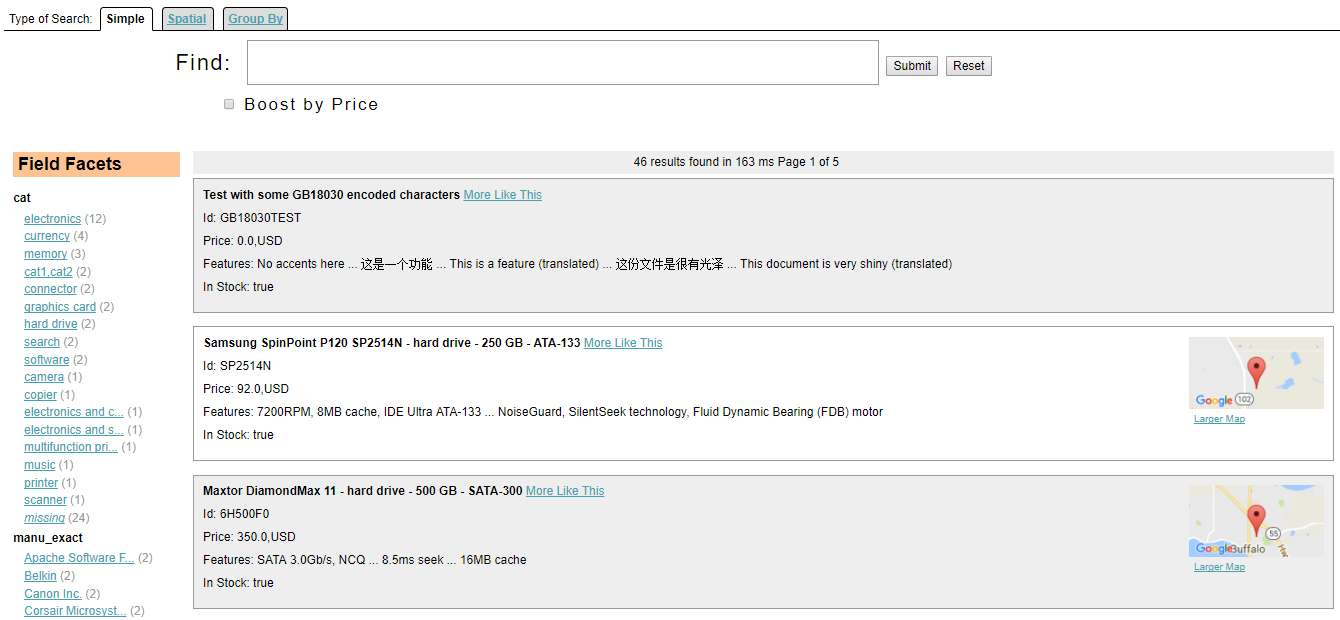Select '46 results found' status text
The width and height of the screenshot is (1340, 620).
coord(736,162)
